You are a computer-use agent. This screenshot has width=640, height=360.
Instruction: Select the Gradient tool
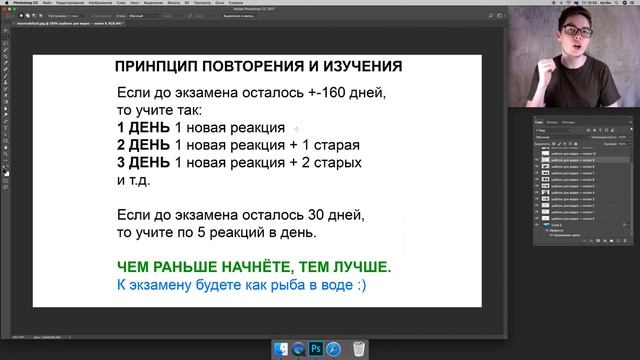point(6,102)
